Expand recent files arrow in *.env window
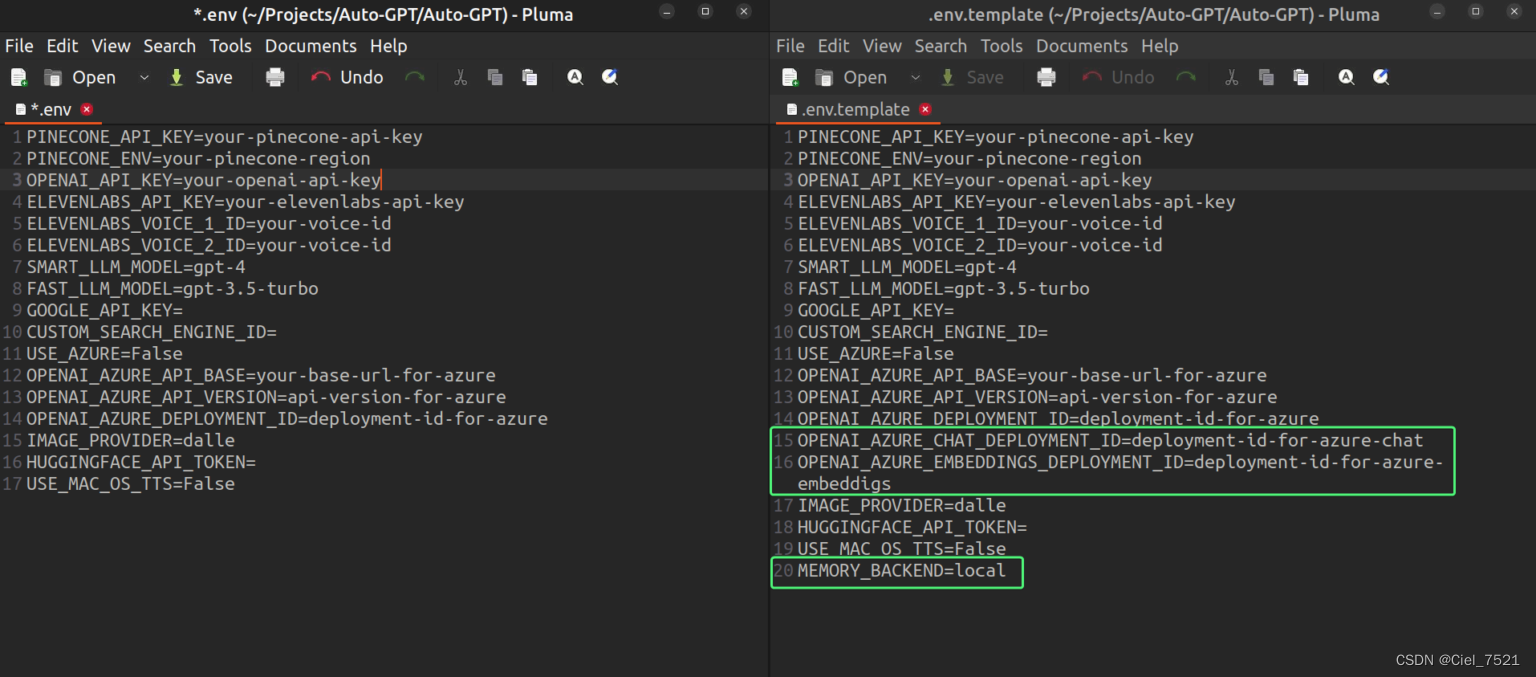Viewport: 1536px width, 677px height. [144, 77]
